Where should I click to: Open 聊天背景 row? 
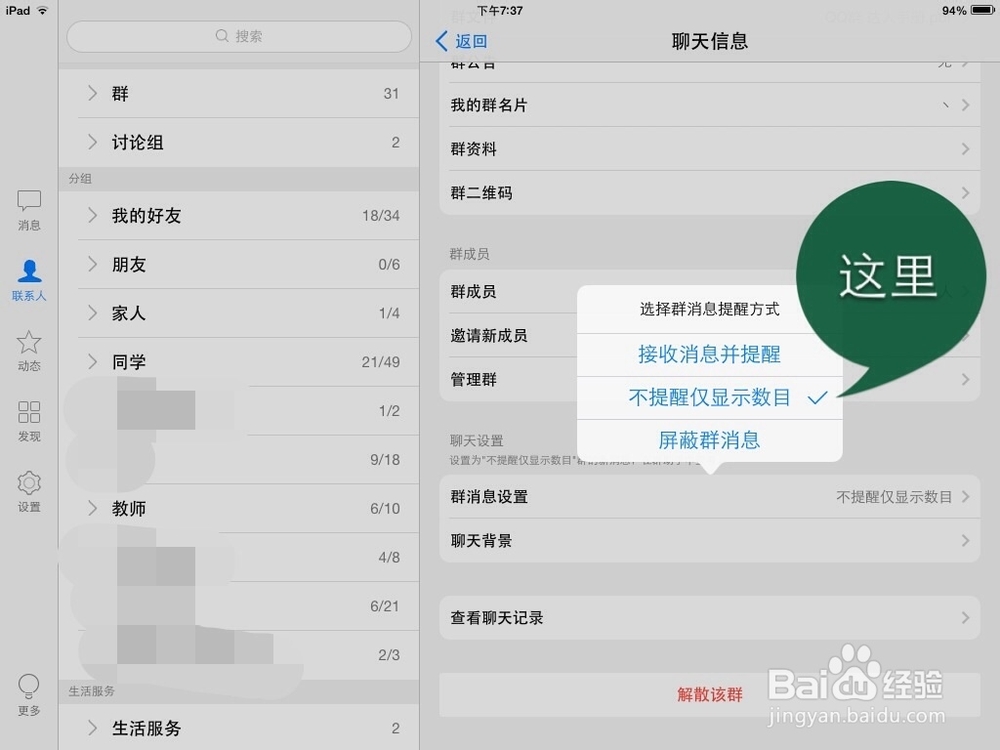(x=709, y=541)
